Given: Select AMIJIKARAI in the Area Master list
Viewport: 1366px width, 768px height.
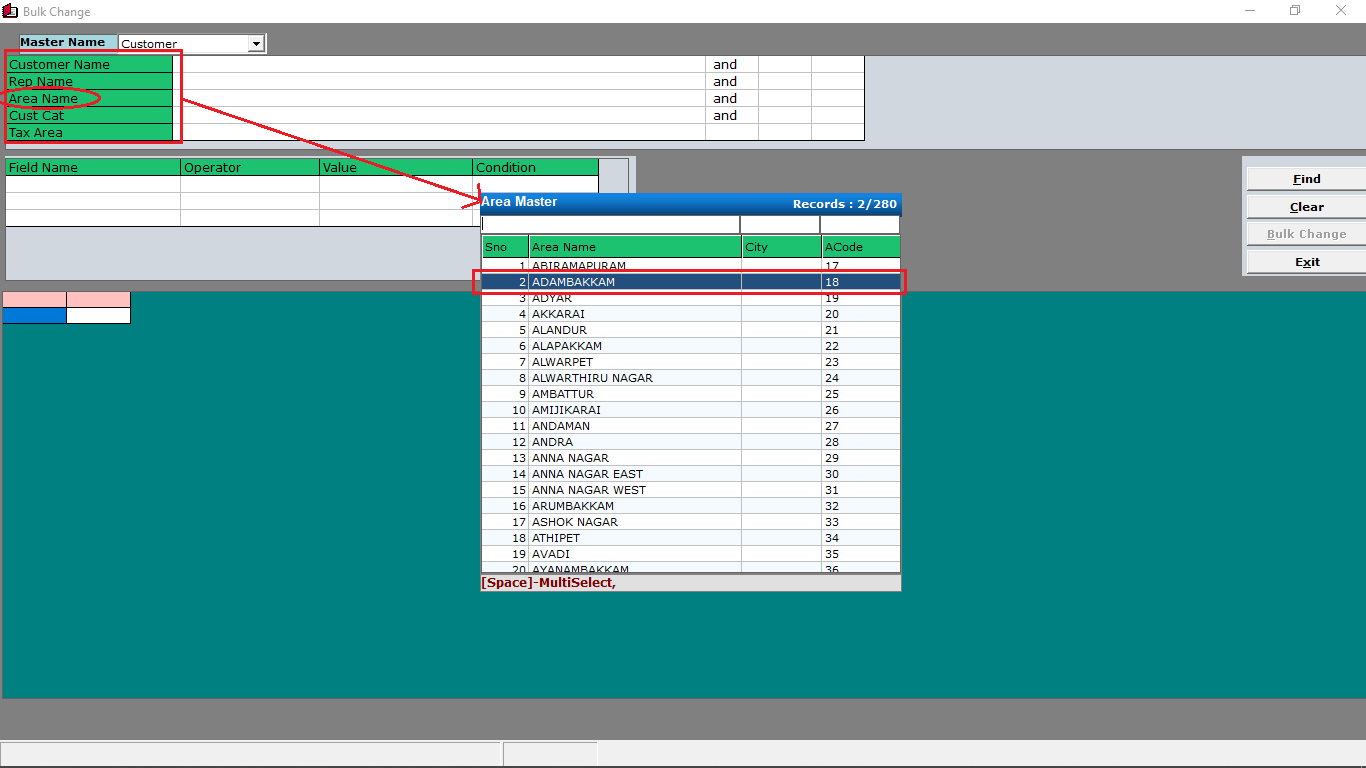Looking at the screenshot, I should (691, 410).
